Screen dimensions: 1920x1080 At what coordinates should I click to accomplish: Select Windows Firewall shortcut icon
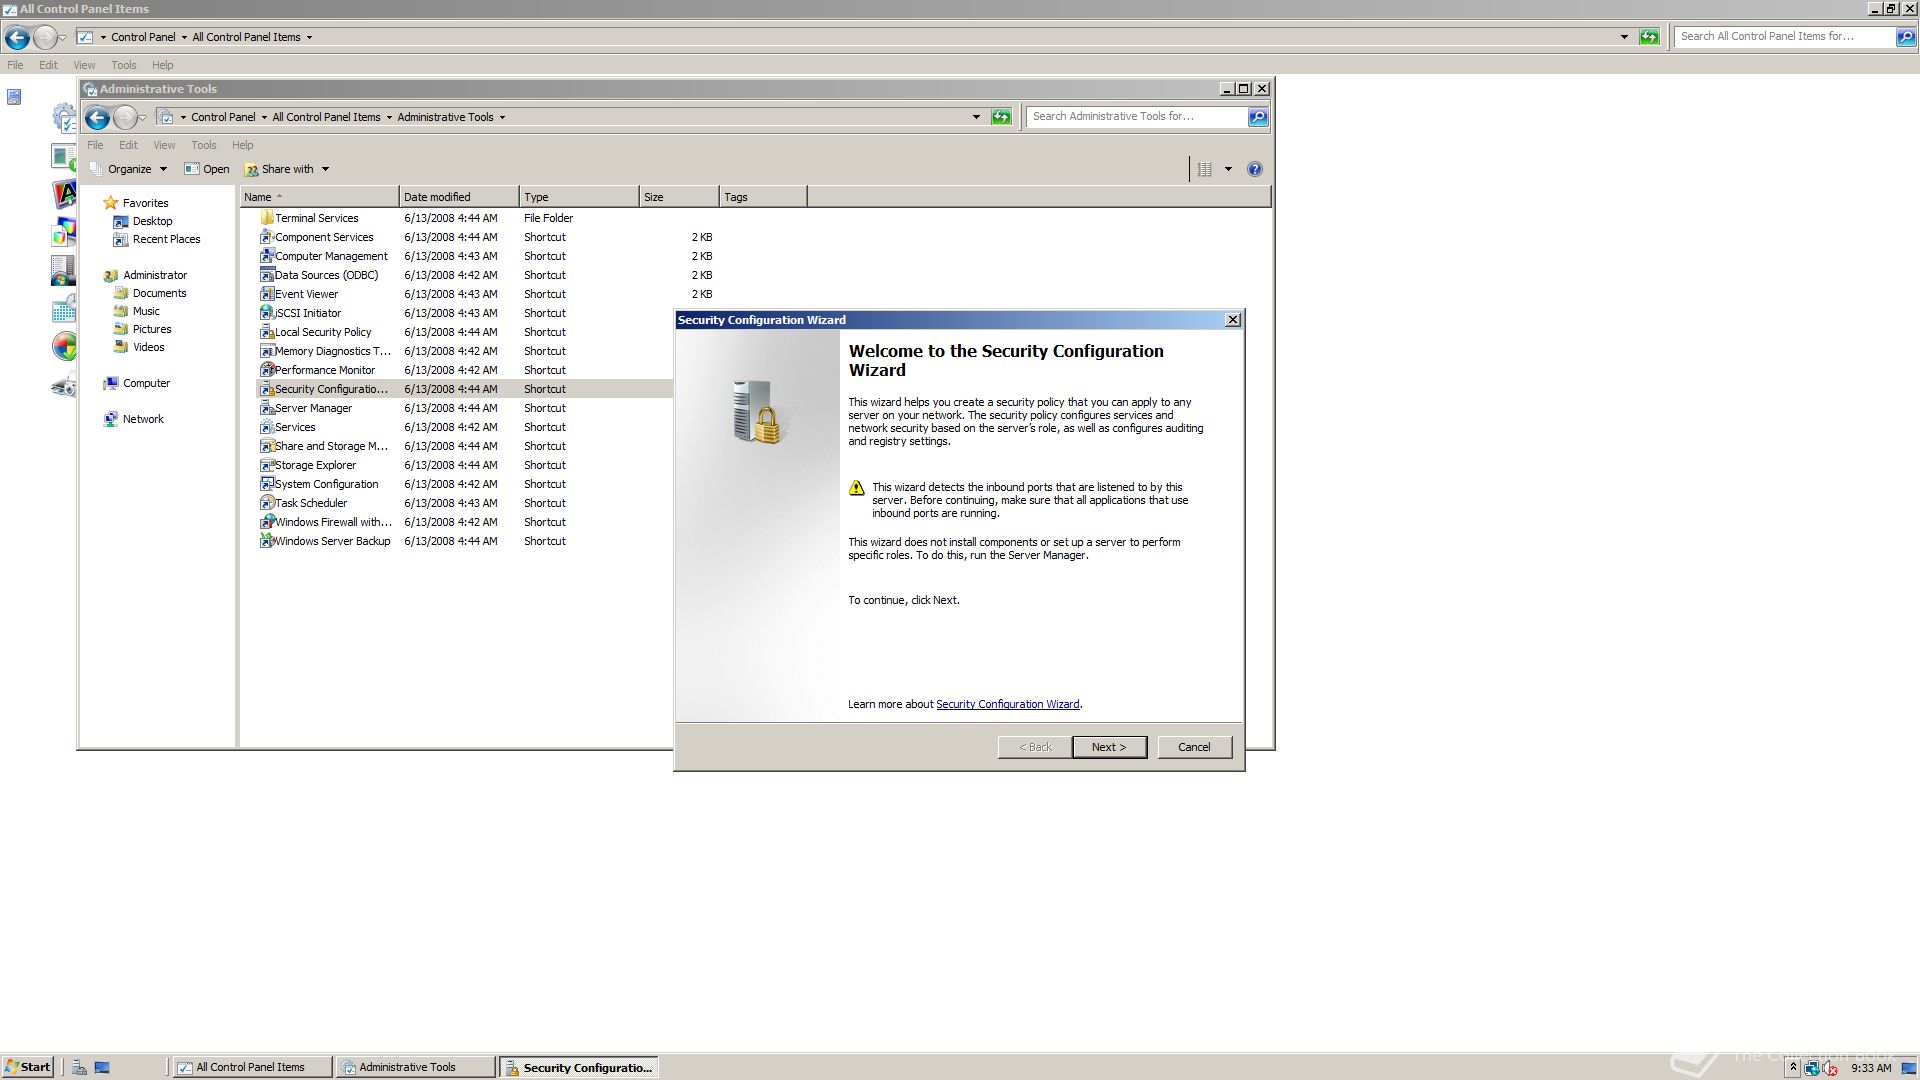(x=266, y=522)
